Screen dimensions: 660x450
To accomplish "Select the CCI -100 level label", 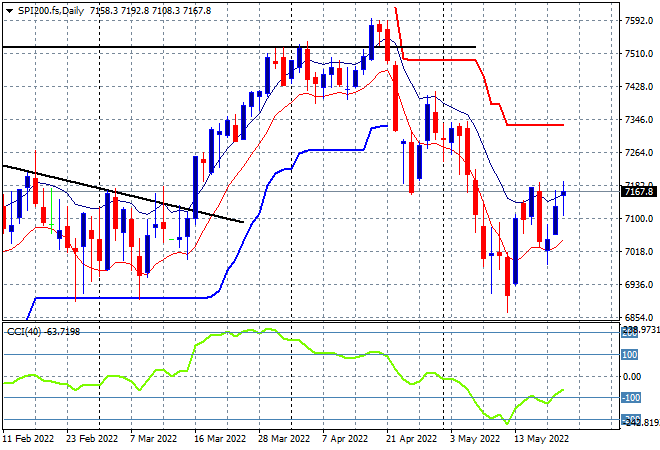I will click(x=631, y=398).
